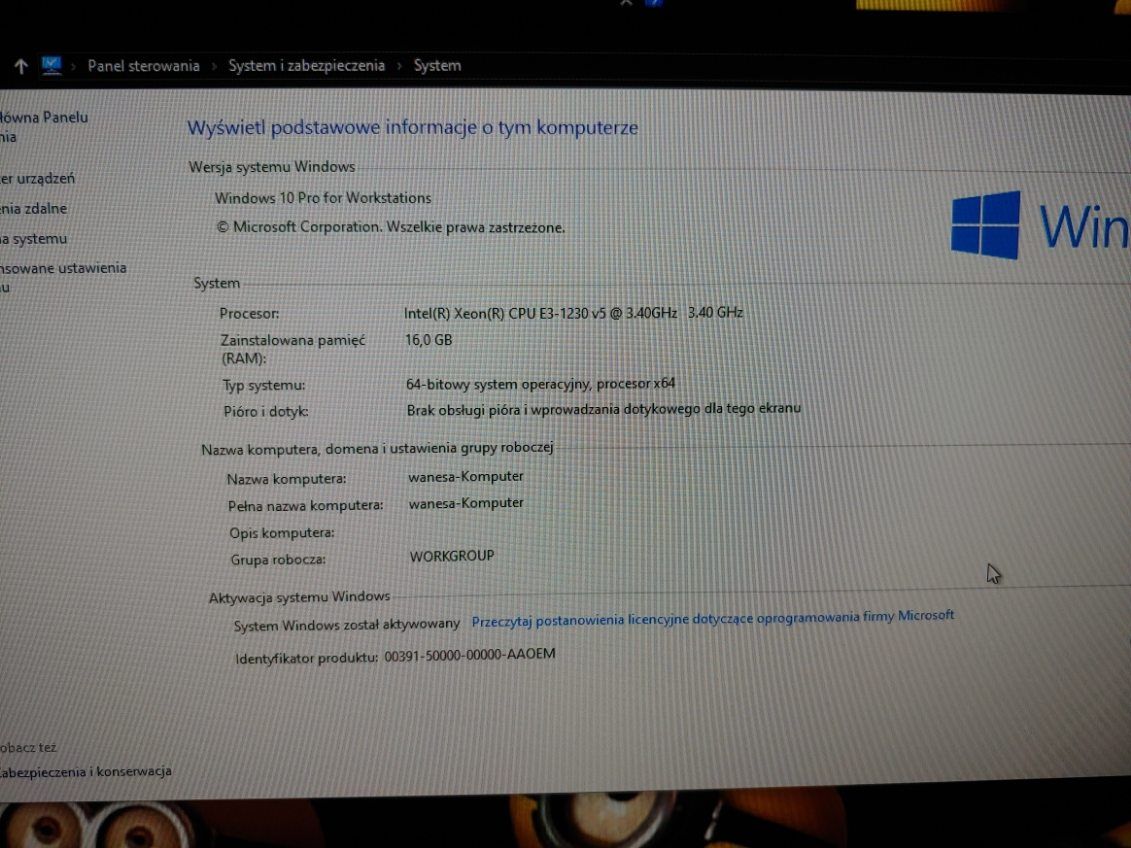Expand chevron after Panel sterowania breadcrumb
The image size is (1131, 848).
214,66
